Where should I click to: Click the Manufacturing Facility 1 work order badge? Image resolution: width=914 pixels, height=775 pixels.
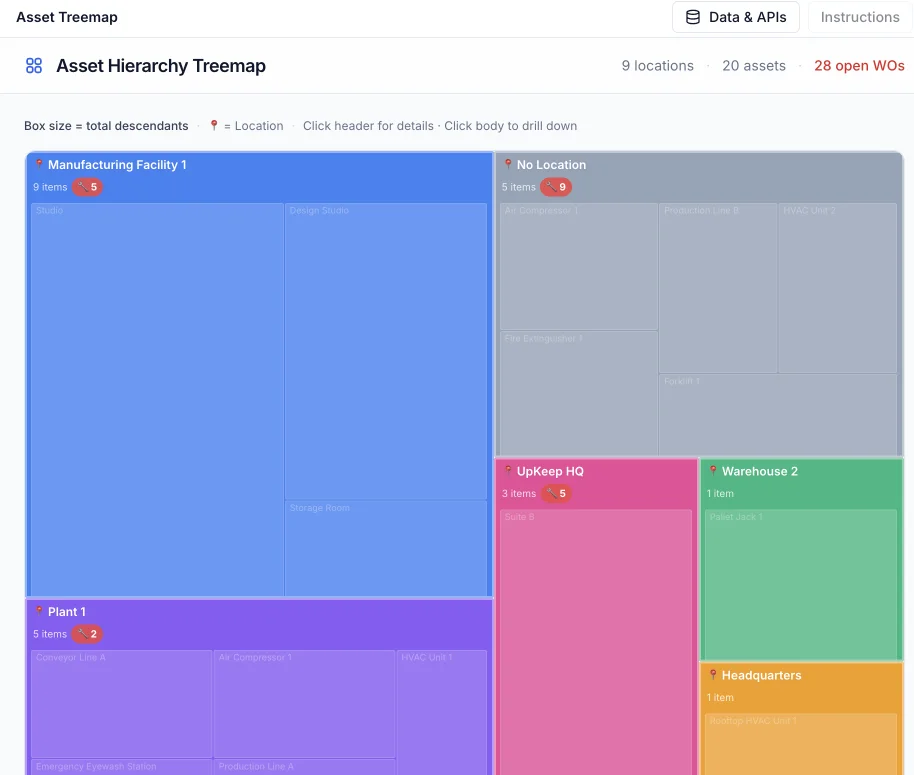pyautogui.click(x=87, y=187)
